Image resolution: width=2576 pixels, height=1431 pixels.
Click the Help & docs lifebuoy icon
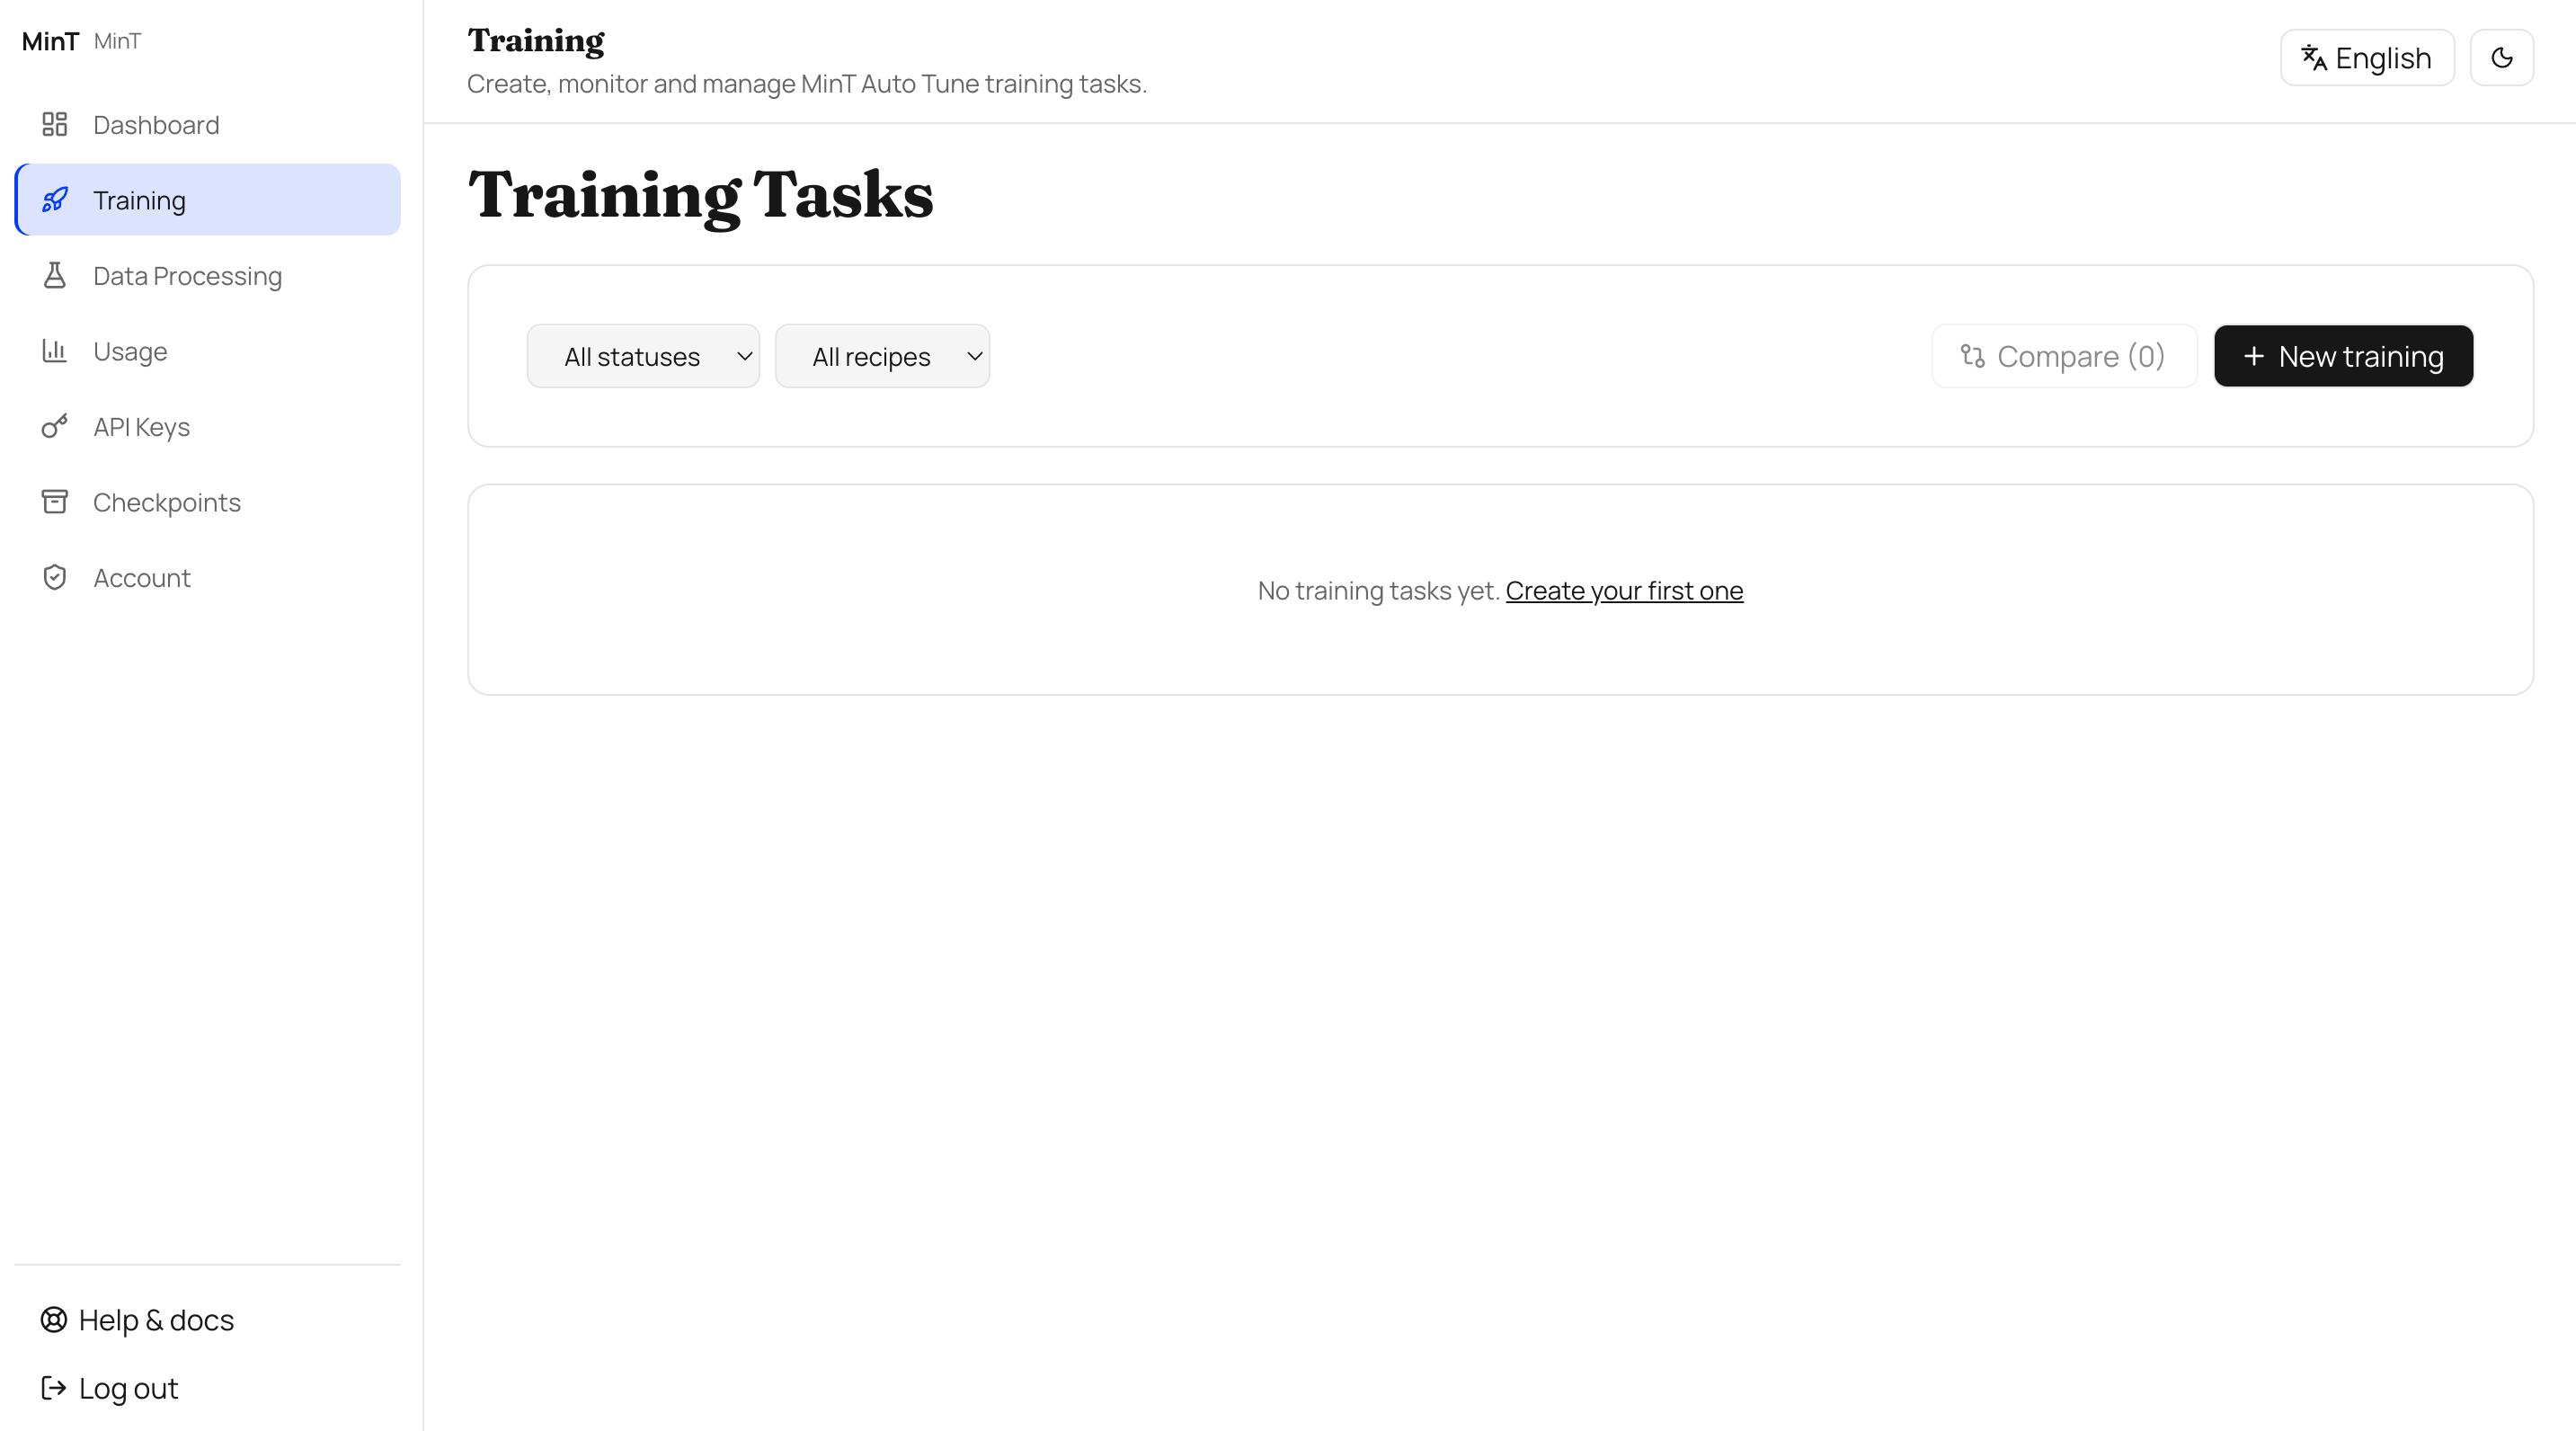pyautogui.click(x=54, y=1320)
